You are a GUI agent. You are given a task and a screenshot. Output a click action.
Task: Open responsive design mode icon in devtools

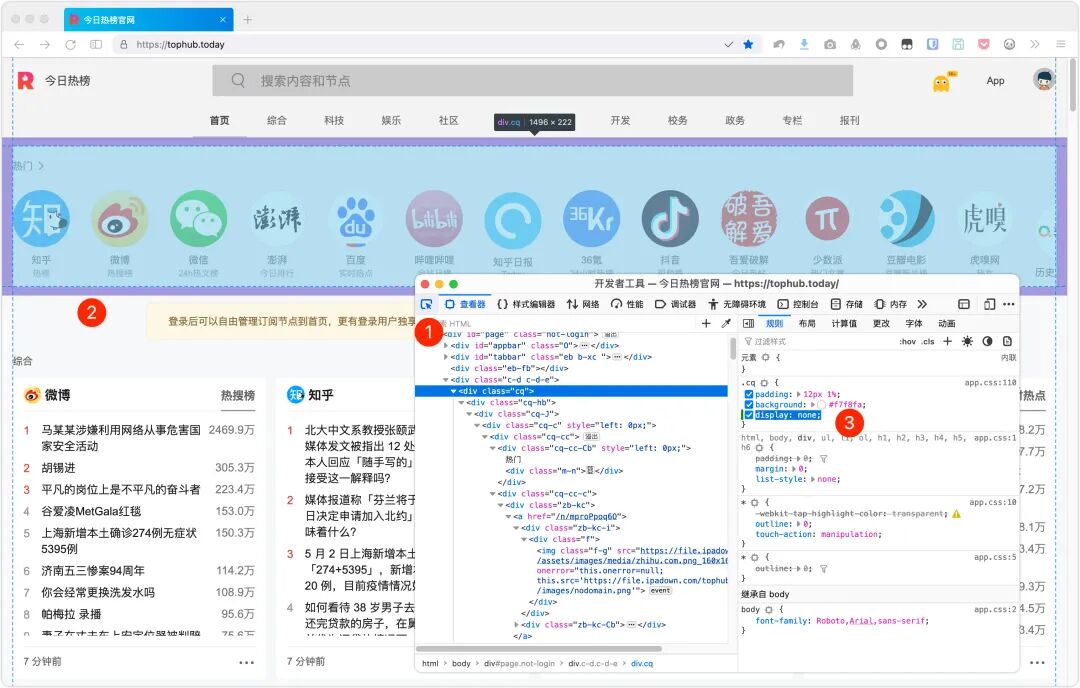(x=990, y=304)
